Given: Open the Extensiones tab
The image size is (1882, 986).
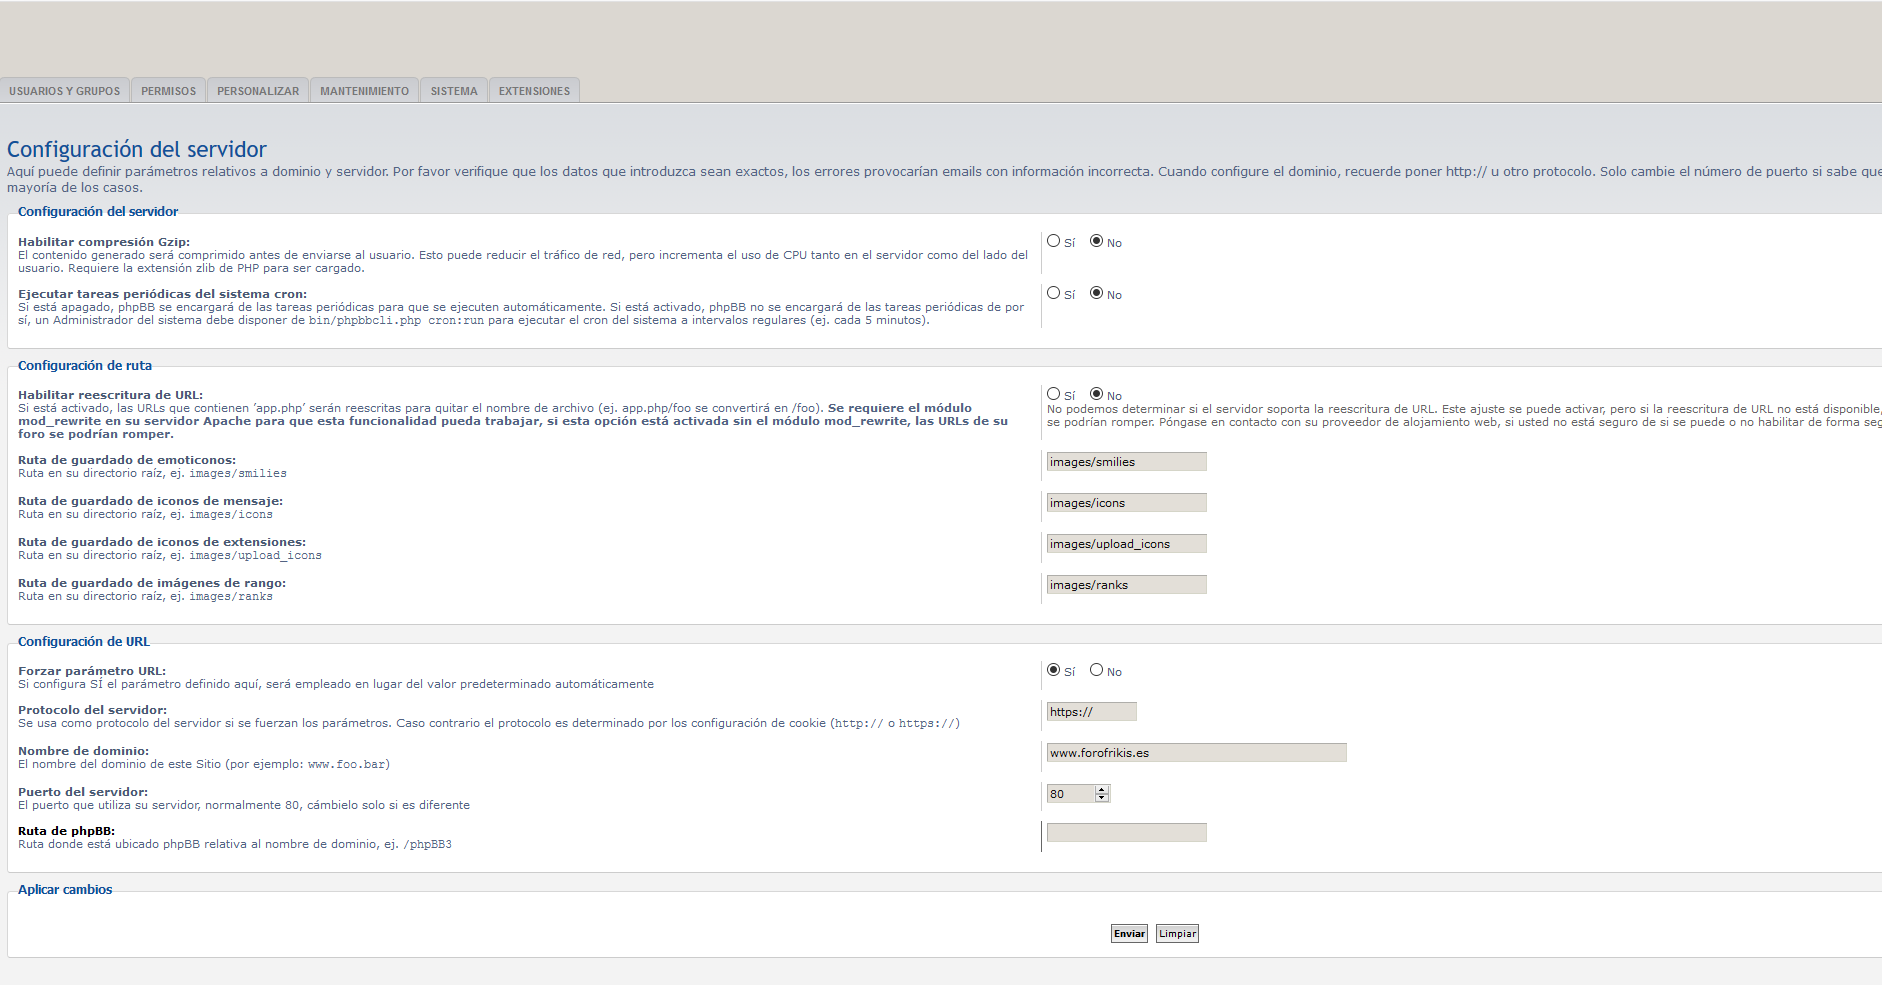Looking at the screenshot, I should point(534,91).
